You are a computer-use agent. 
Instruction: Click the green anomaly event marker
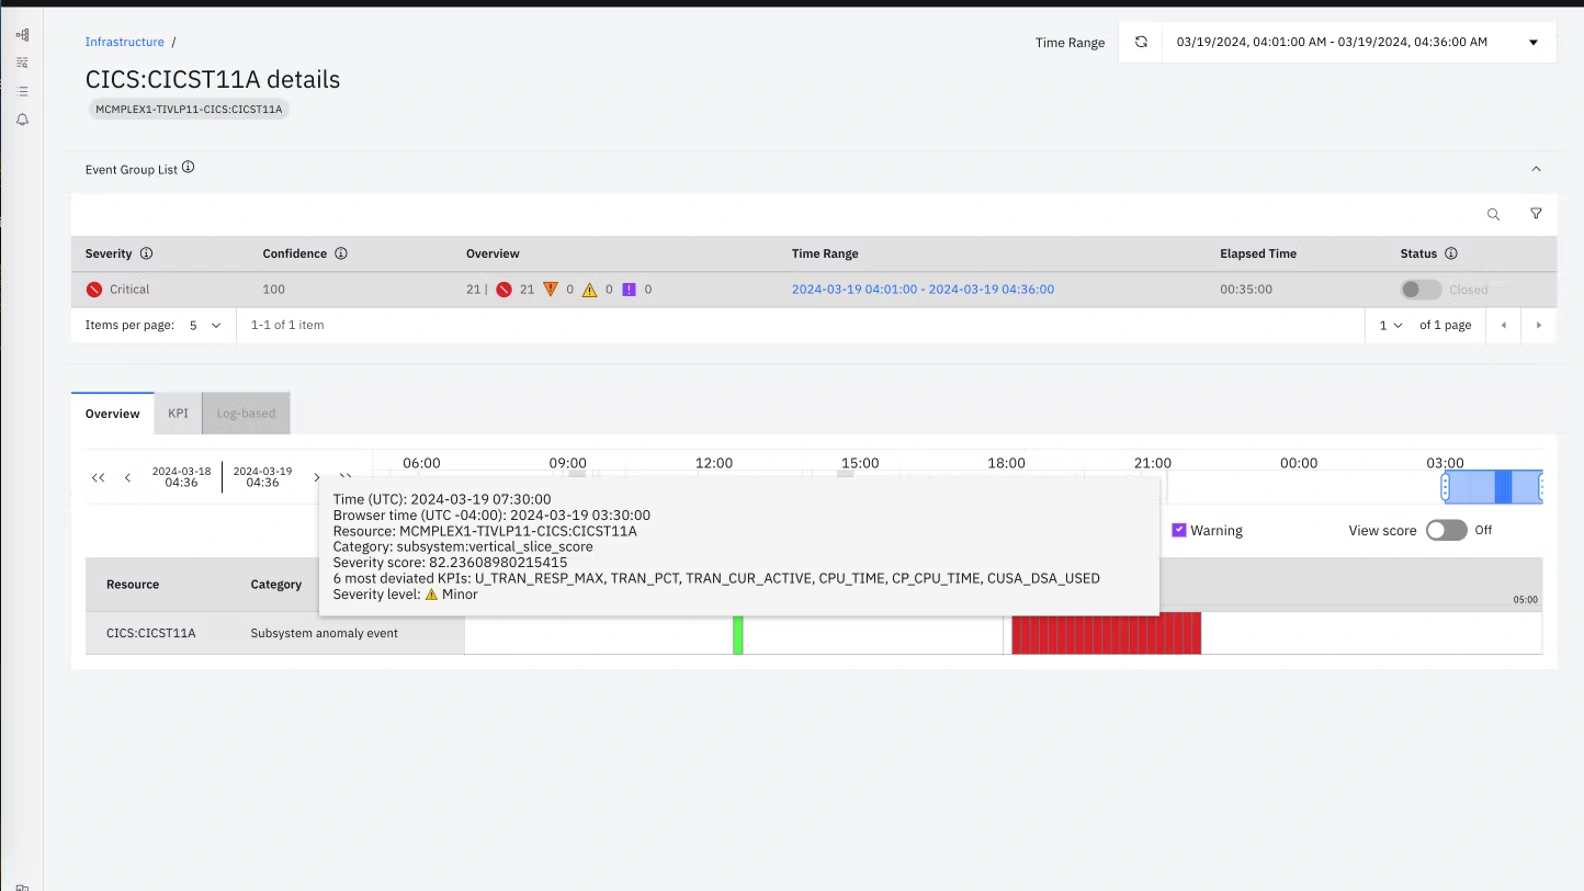click(x=738, y=635)
